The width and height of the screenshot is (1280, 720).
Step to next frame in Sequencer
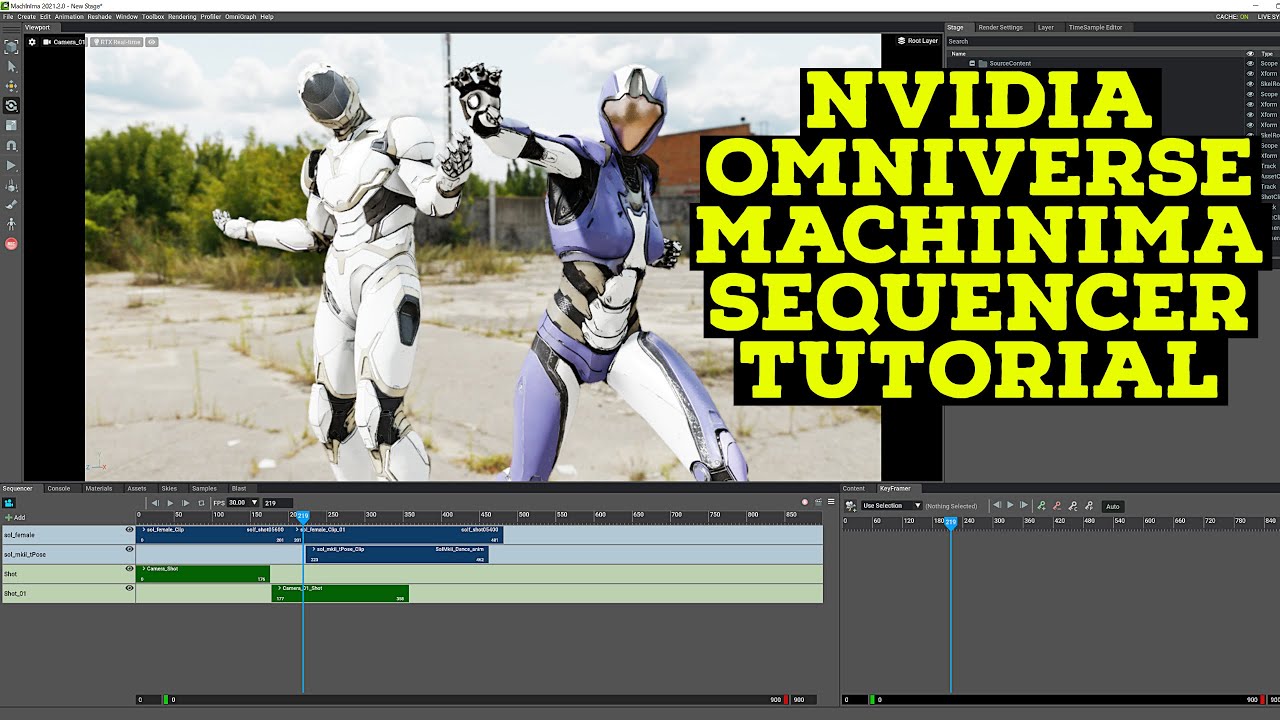click(x=186, y=503)
